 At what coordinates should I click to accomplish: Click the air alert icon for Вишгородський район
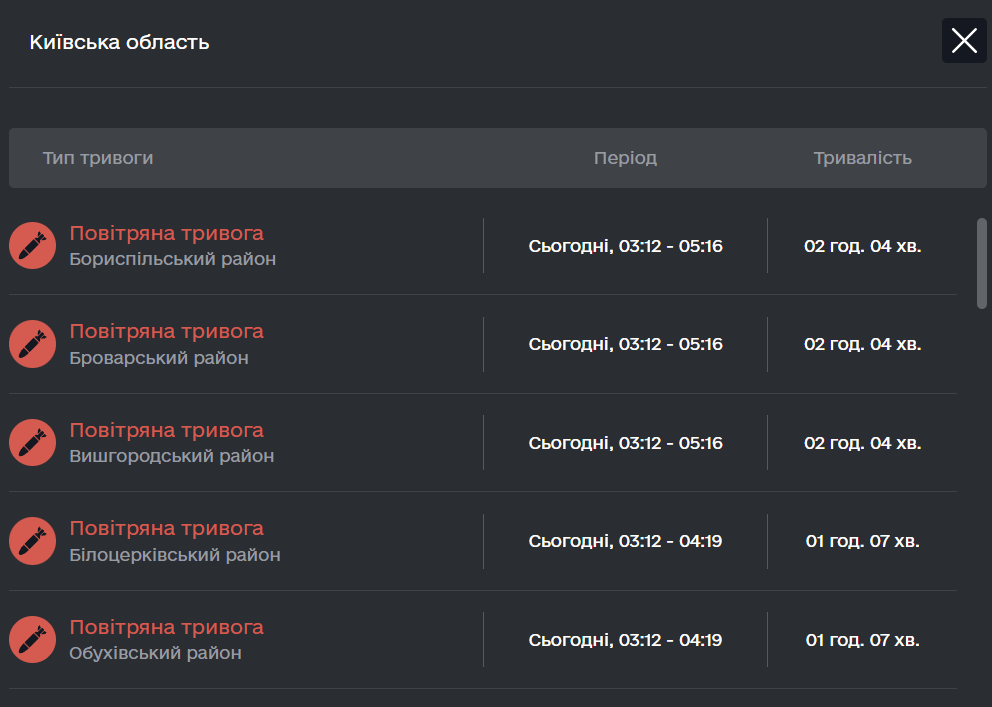click(x=32, y=443)
